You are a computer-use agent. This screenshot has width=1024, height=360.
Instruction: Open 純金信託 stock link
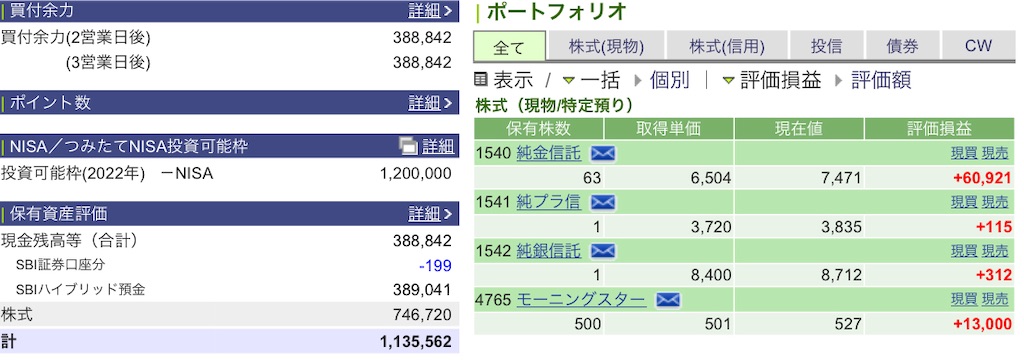[x=549, y=154]
